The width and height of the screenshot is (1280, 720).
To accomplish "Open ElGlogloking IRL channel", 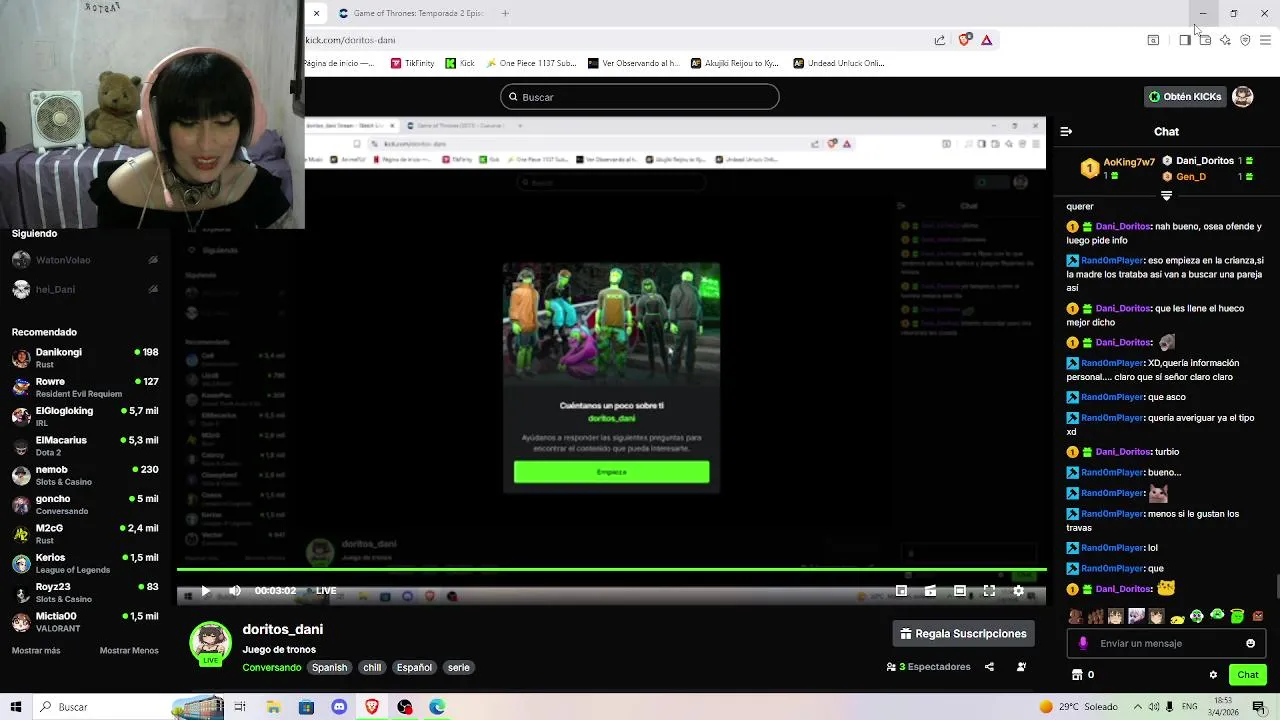I will tap(85, 417).
